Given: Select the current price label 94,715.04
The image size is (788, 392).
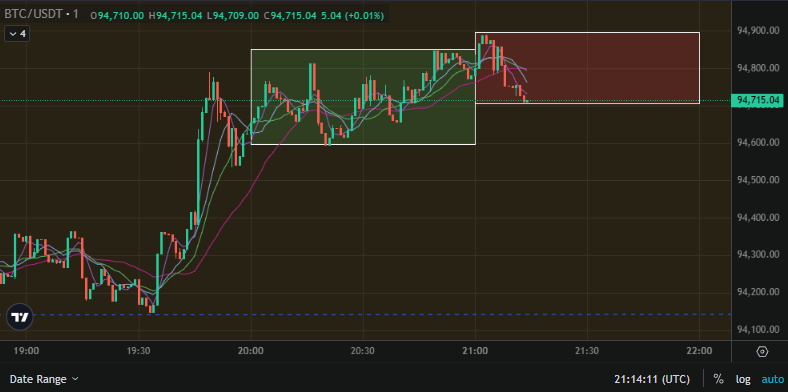Looking at the screenshot, I should click(x=758, y=101).
